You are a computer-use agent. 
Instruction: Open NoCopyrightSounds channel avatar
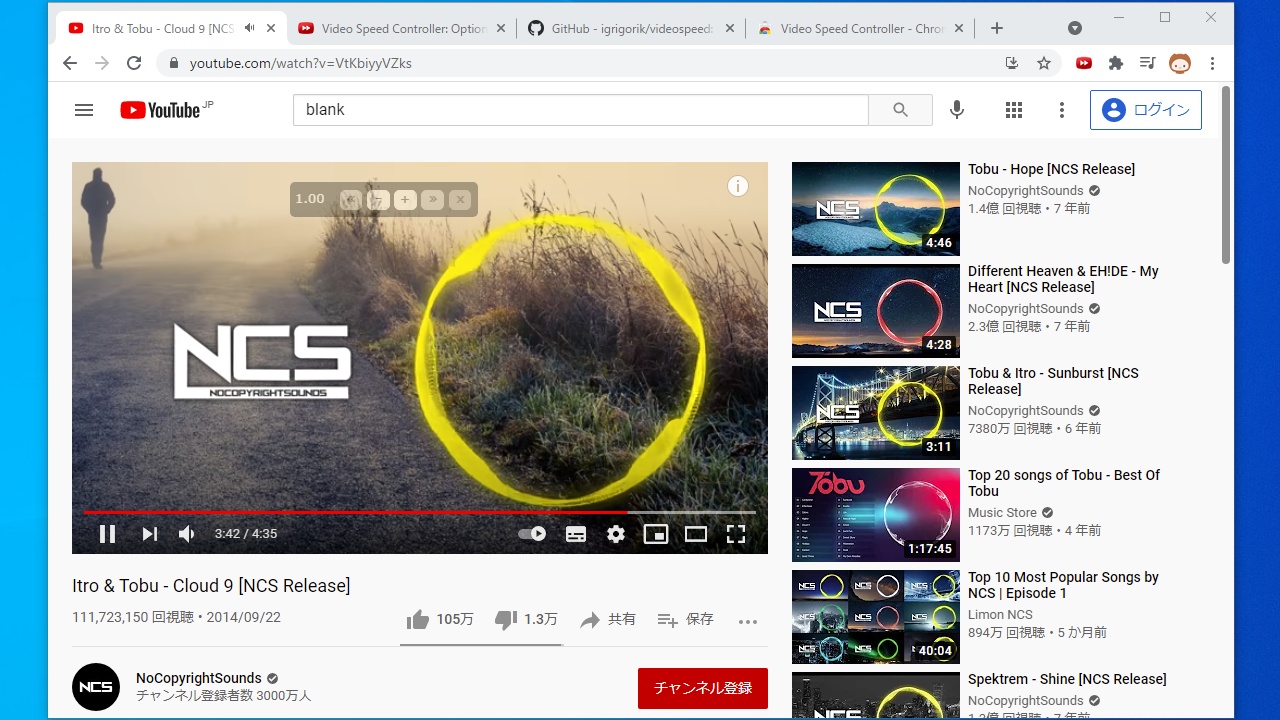[x=96, y=687]
